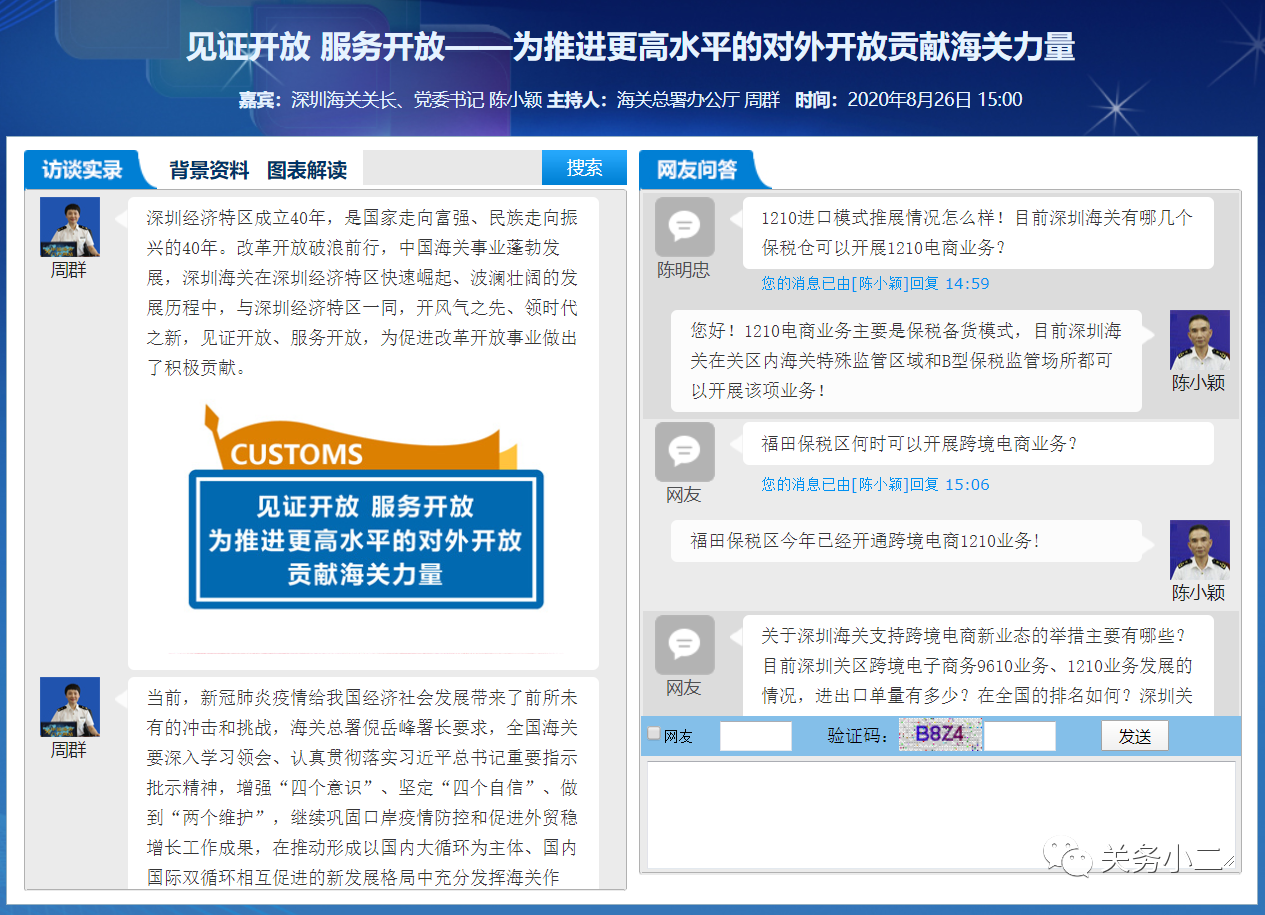This screenshot has width=1265, height=915.
Task: Click the 发送 button
Action: point(1135,736)
